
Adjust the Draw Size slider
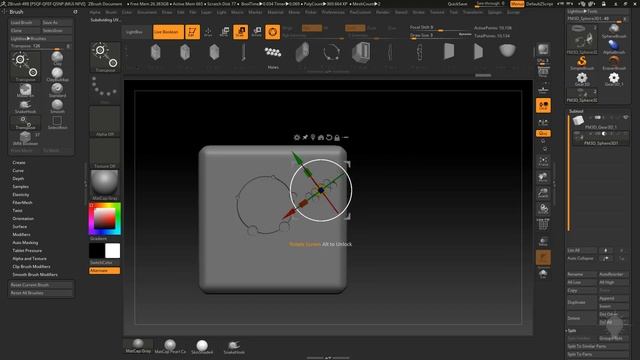click(x=439, y=36)
